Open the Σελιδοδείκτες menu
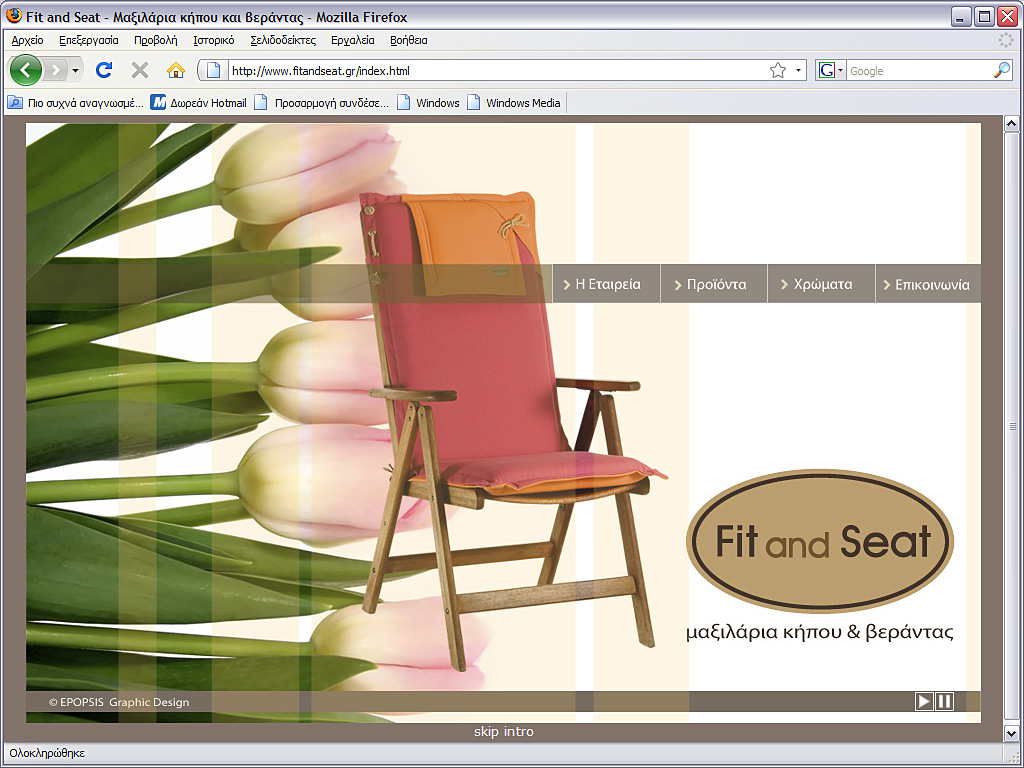1024x768 pixels. [x=283, y=40]
